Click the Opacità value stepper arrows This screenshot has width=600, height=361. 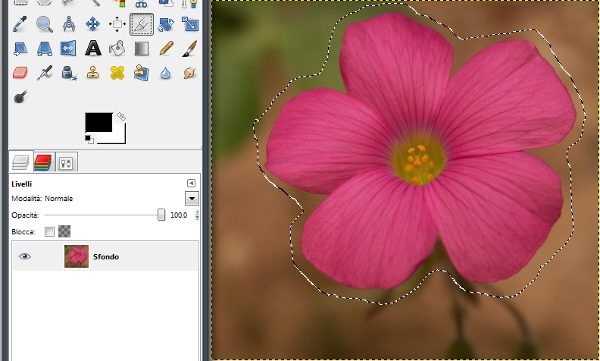197,215
